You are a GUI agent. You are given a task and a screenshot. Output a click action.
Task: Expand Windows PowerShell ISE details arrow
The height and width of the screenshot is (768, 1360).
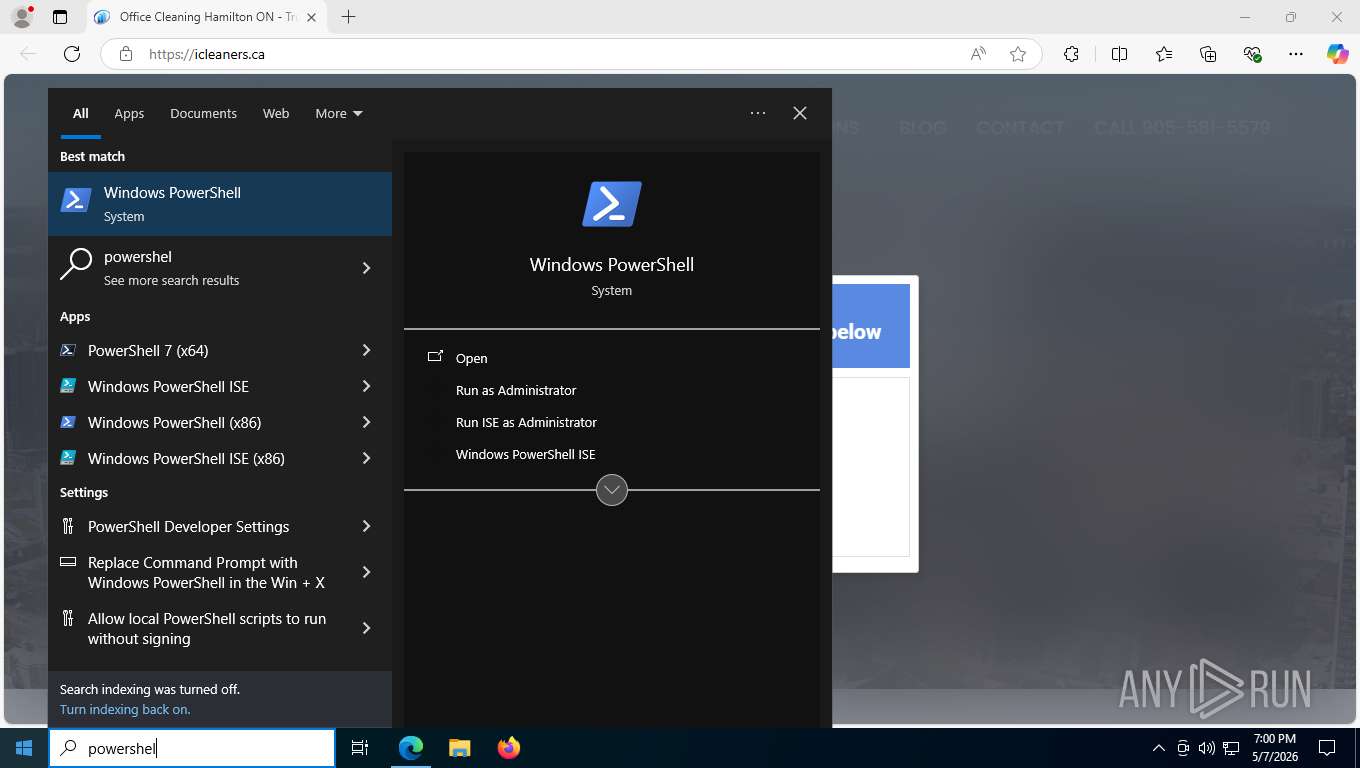click(x=366, y=386)
